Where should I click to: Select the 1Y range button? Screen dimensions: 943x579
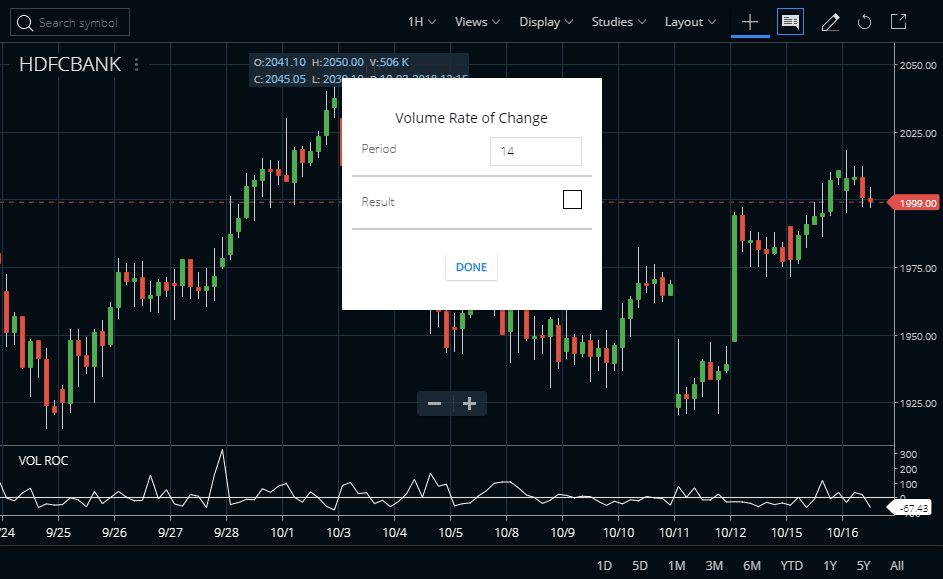click(x=830, y=566)
